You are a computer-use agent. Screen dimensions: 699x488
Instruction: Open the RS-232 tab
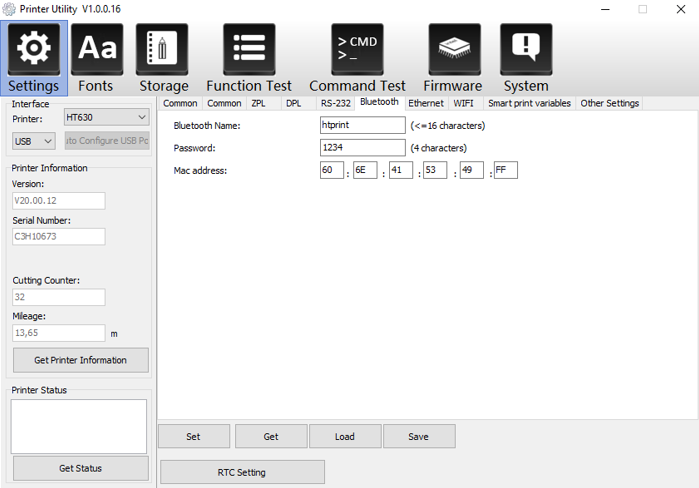[334, 103]
